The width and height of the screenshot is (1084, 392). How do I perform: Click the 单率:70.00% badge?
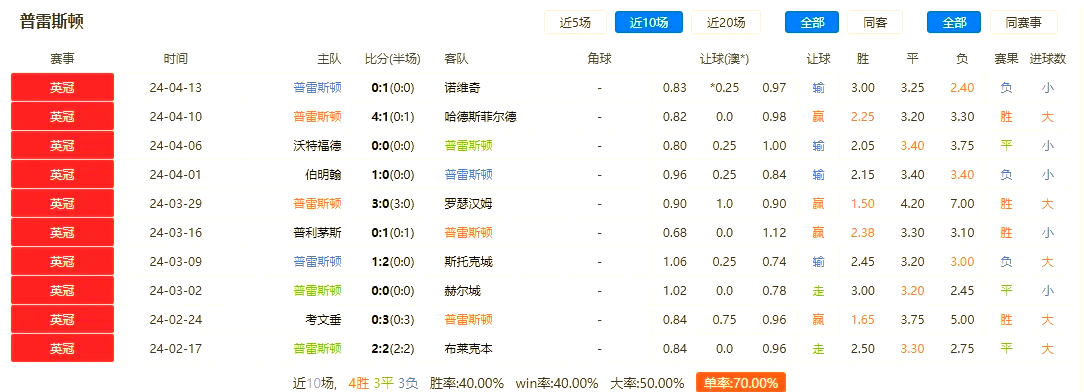tap(740, 383)
